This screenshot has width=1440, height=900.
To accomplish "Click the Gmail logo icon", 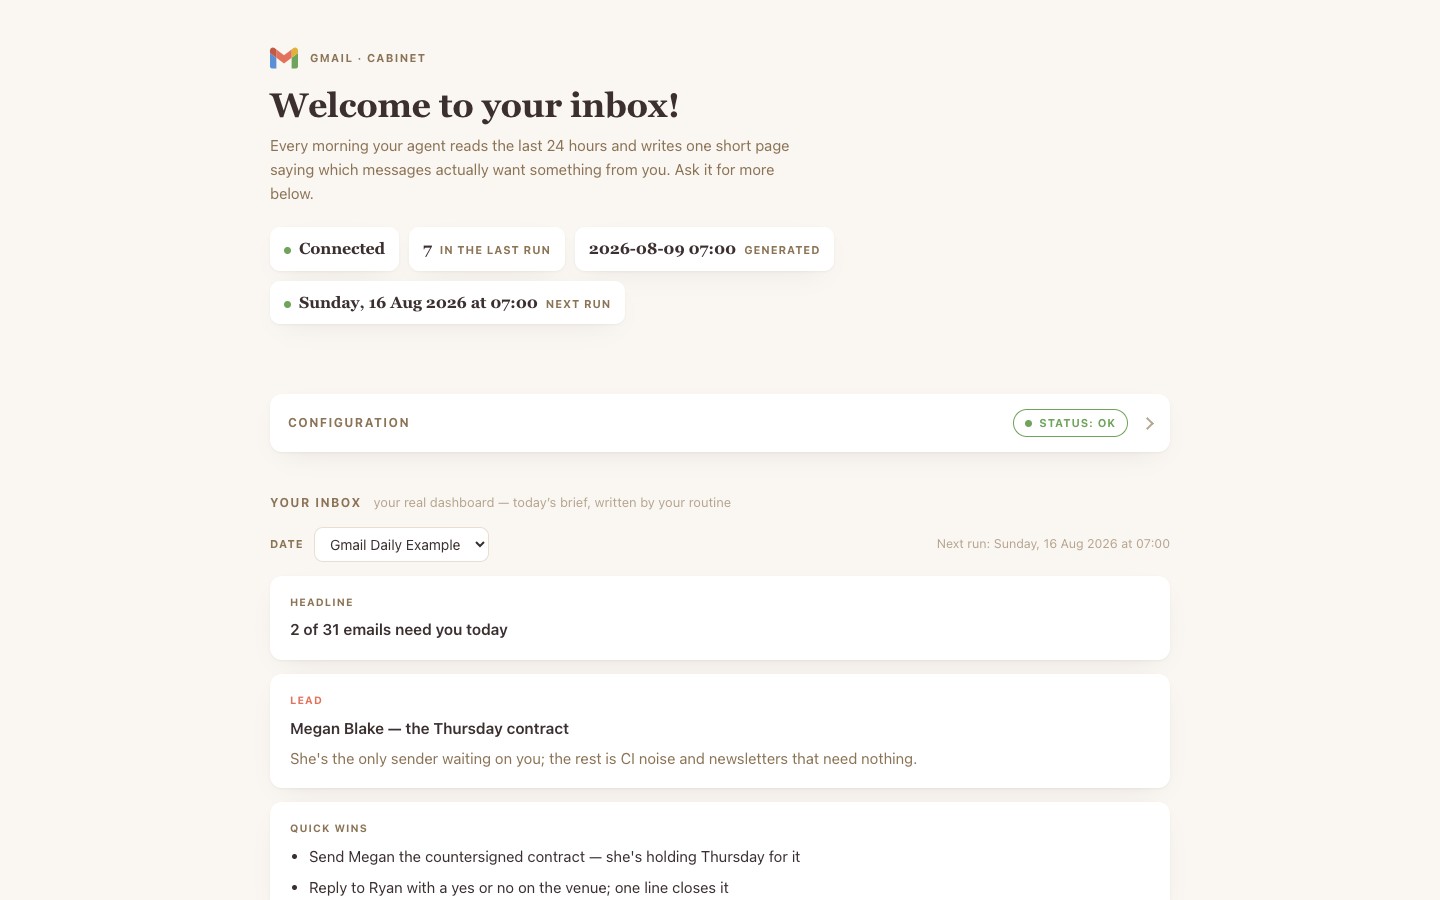I will point(284,58).
